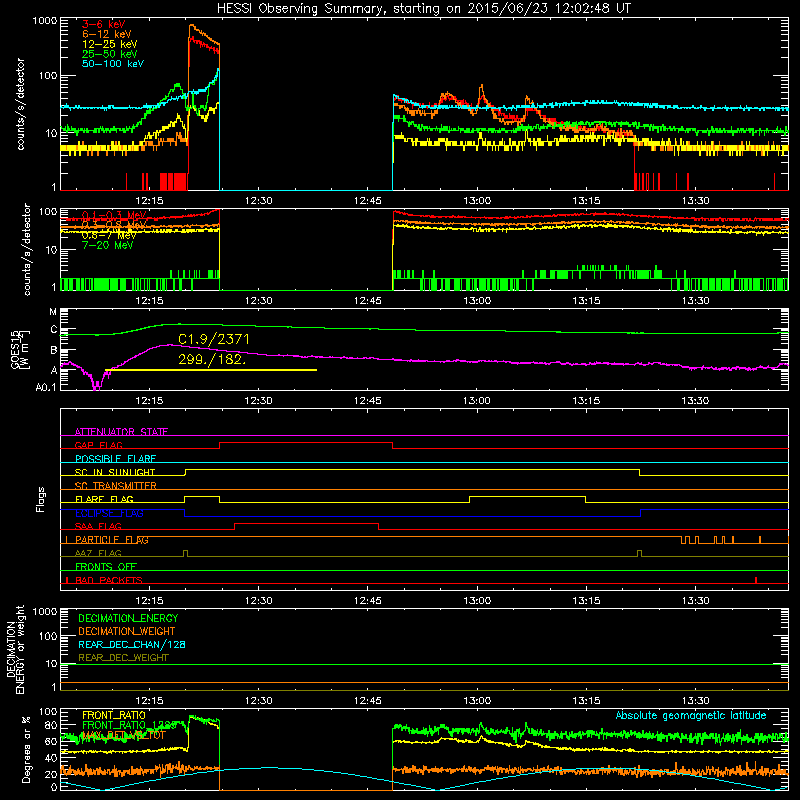Image resolution: width=800 pixels, height=800 pixels.
Task: Click the Degrees or % axis label
Action: pyautogui.click(x=25, y=749)
